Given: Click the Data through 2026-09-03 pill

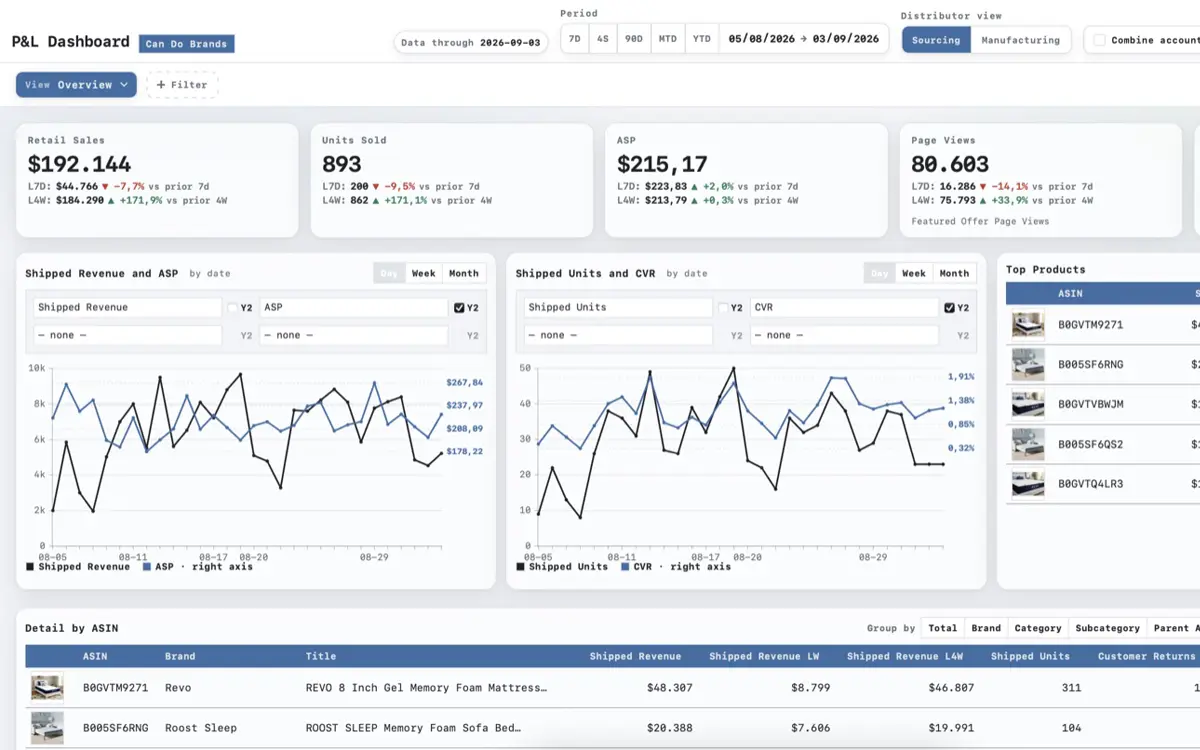Looking at the screenshot, I should (x=470, y=43).
